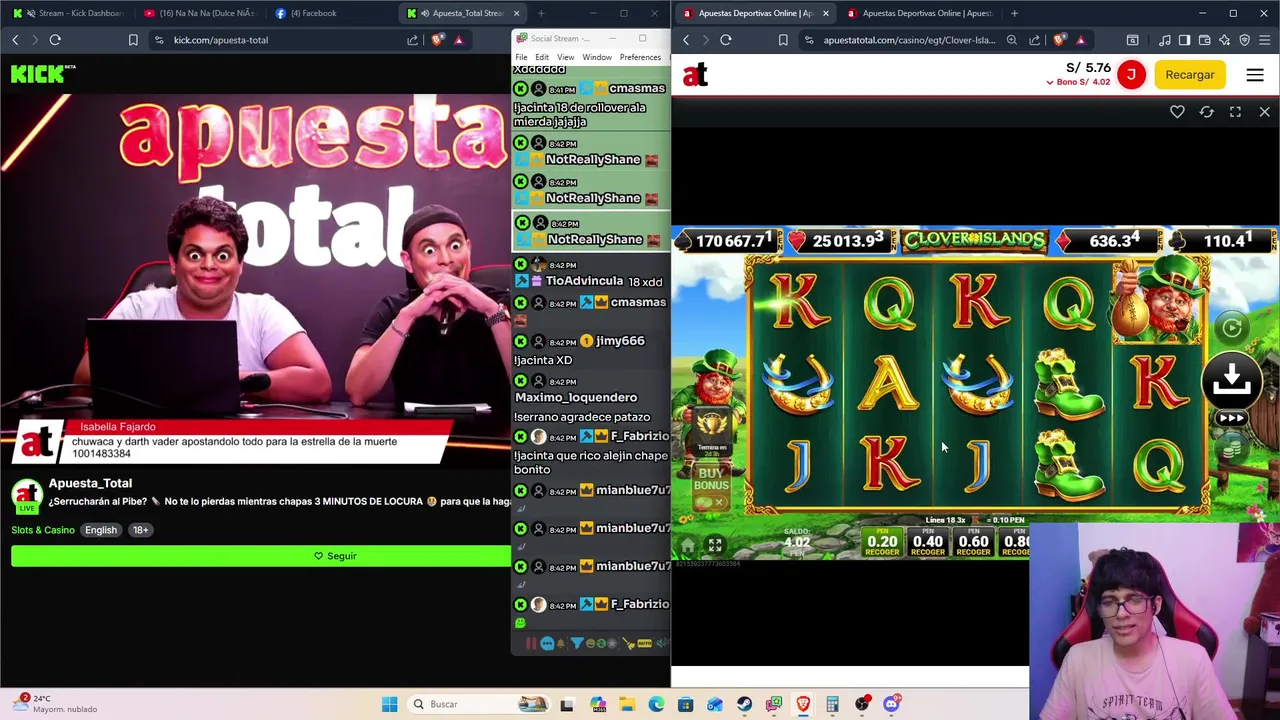
Task: Open the weather widget 24°C in taskbar
Action: pyautogui.click(x=55, y=704)
